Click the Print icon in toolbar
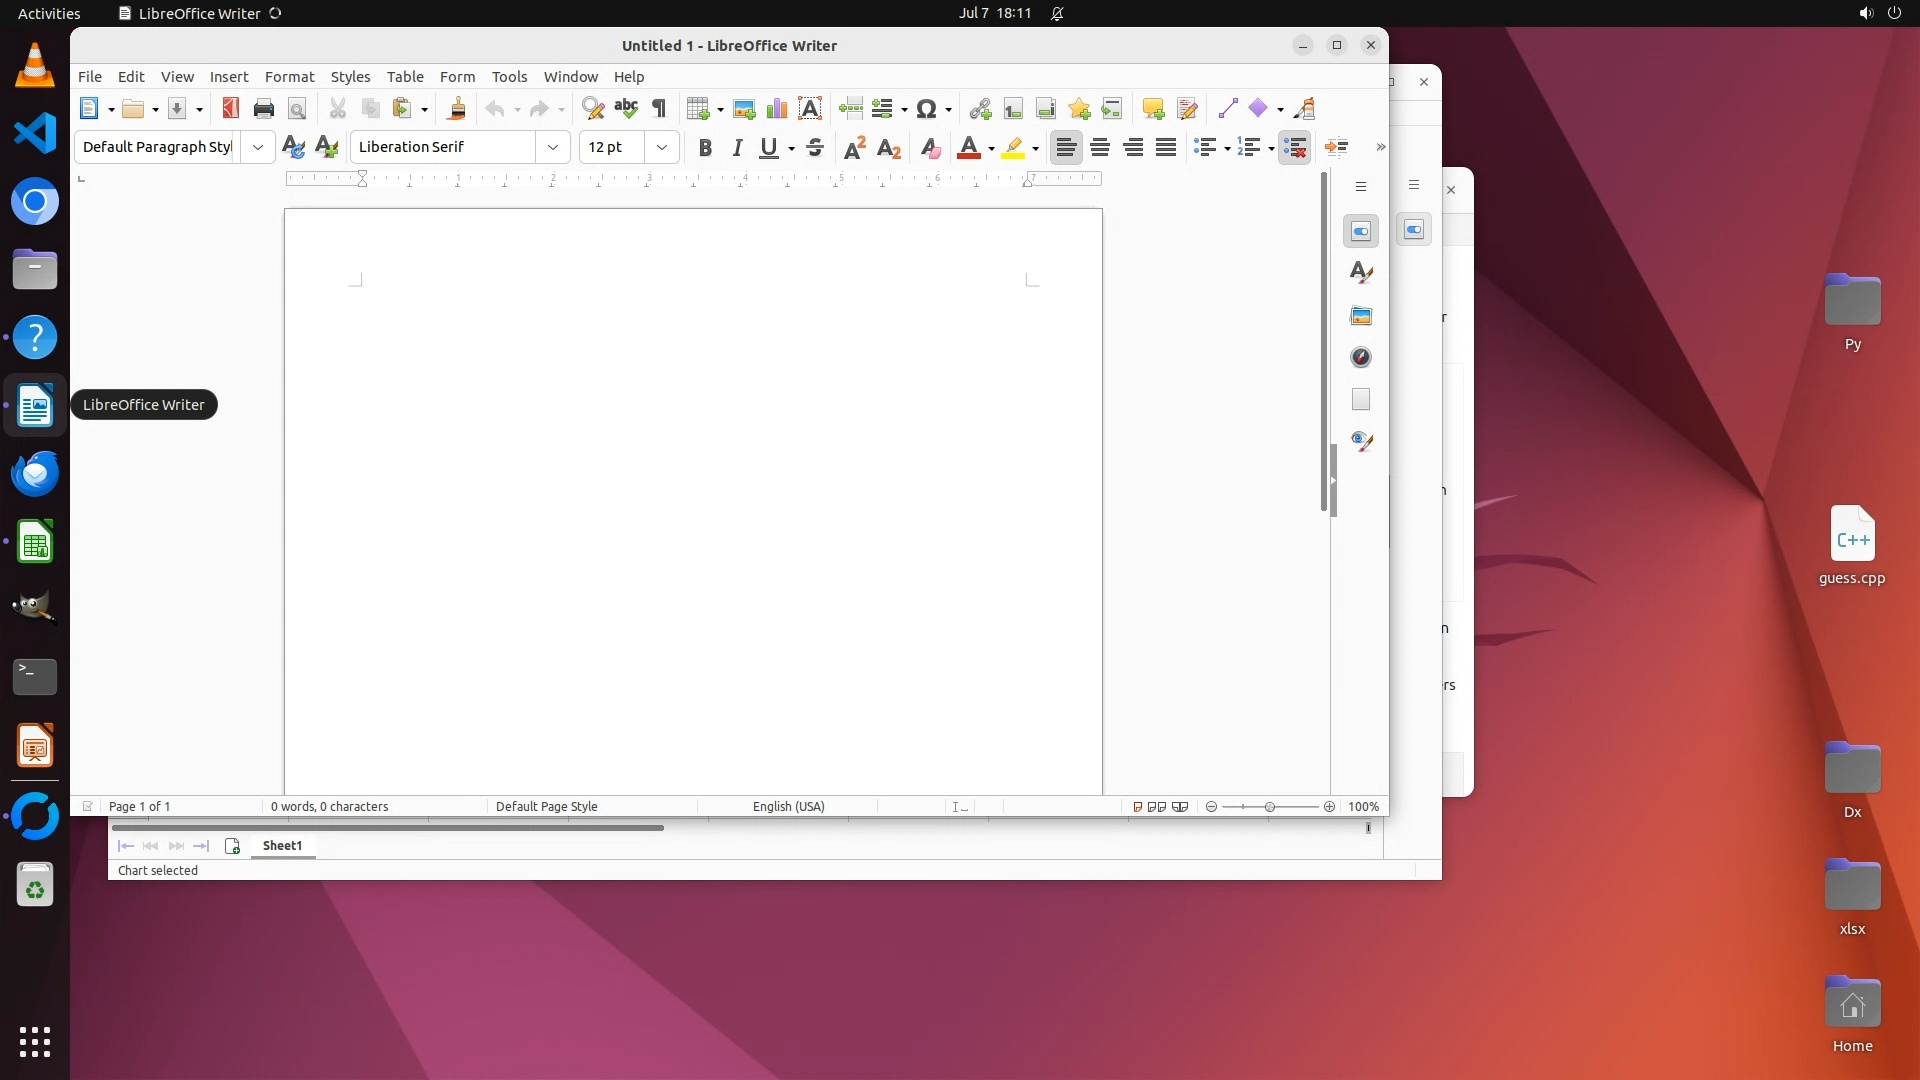 coord(264,109)
